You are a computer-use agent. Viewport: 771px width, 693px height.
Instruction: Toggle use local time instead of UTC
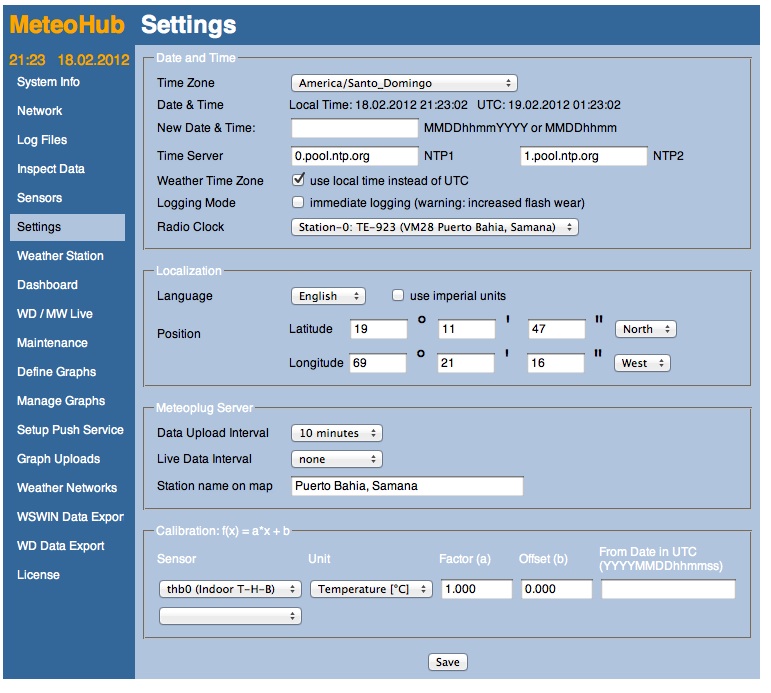coord(298,181)
